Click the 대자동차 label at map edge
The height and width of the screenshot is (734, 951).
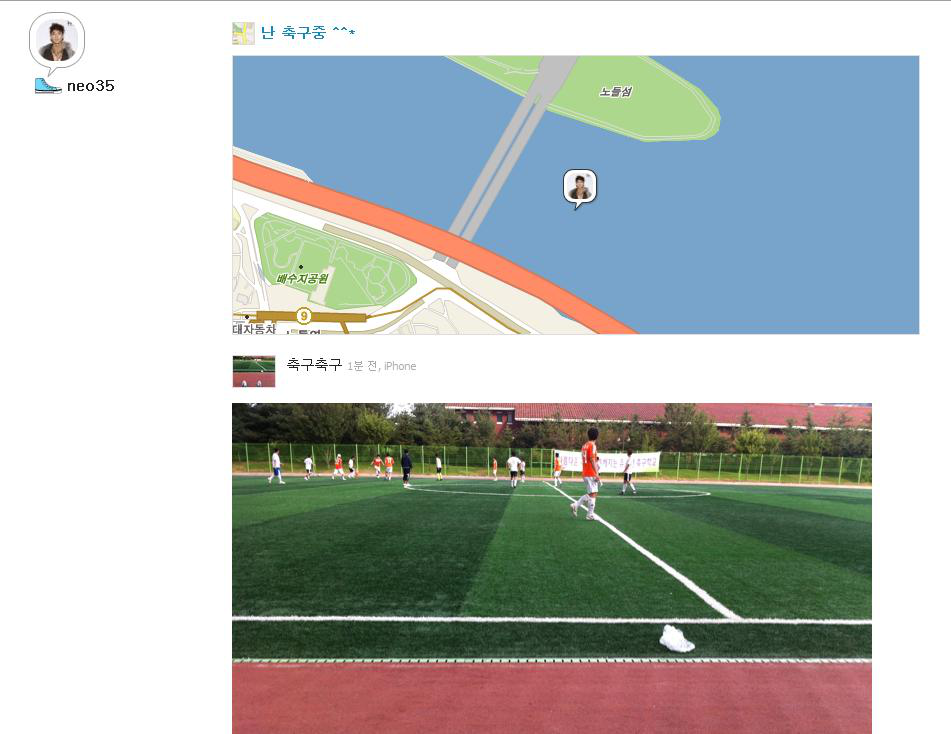(254, 329)
